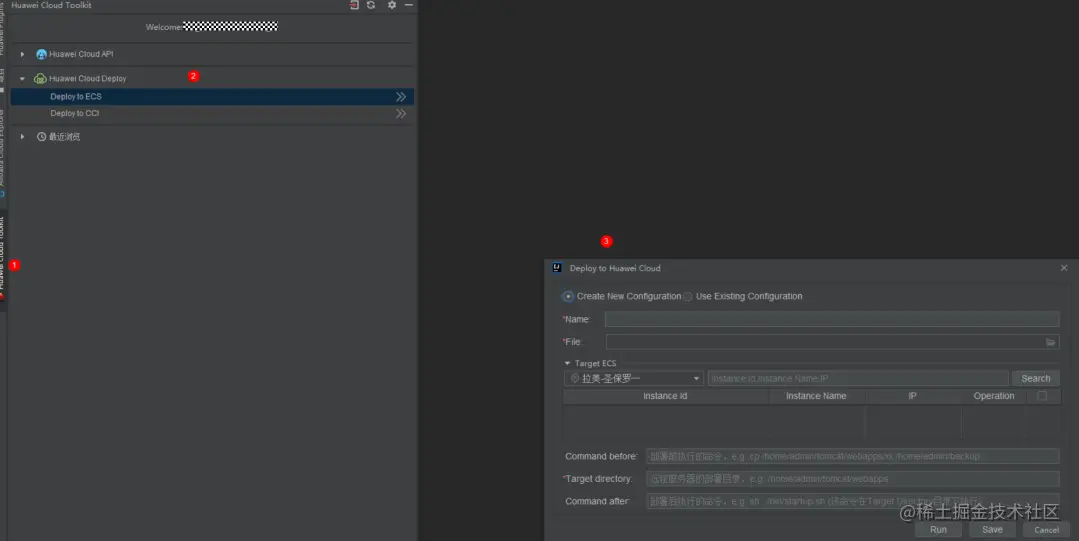Click the Operation column header
This screenshot has height=541, width=1079.
click(x=994, y=396)
